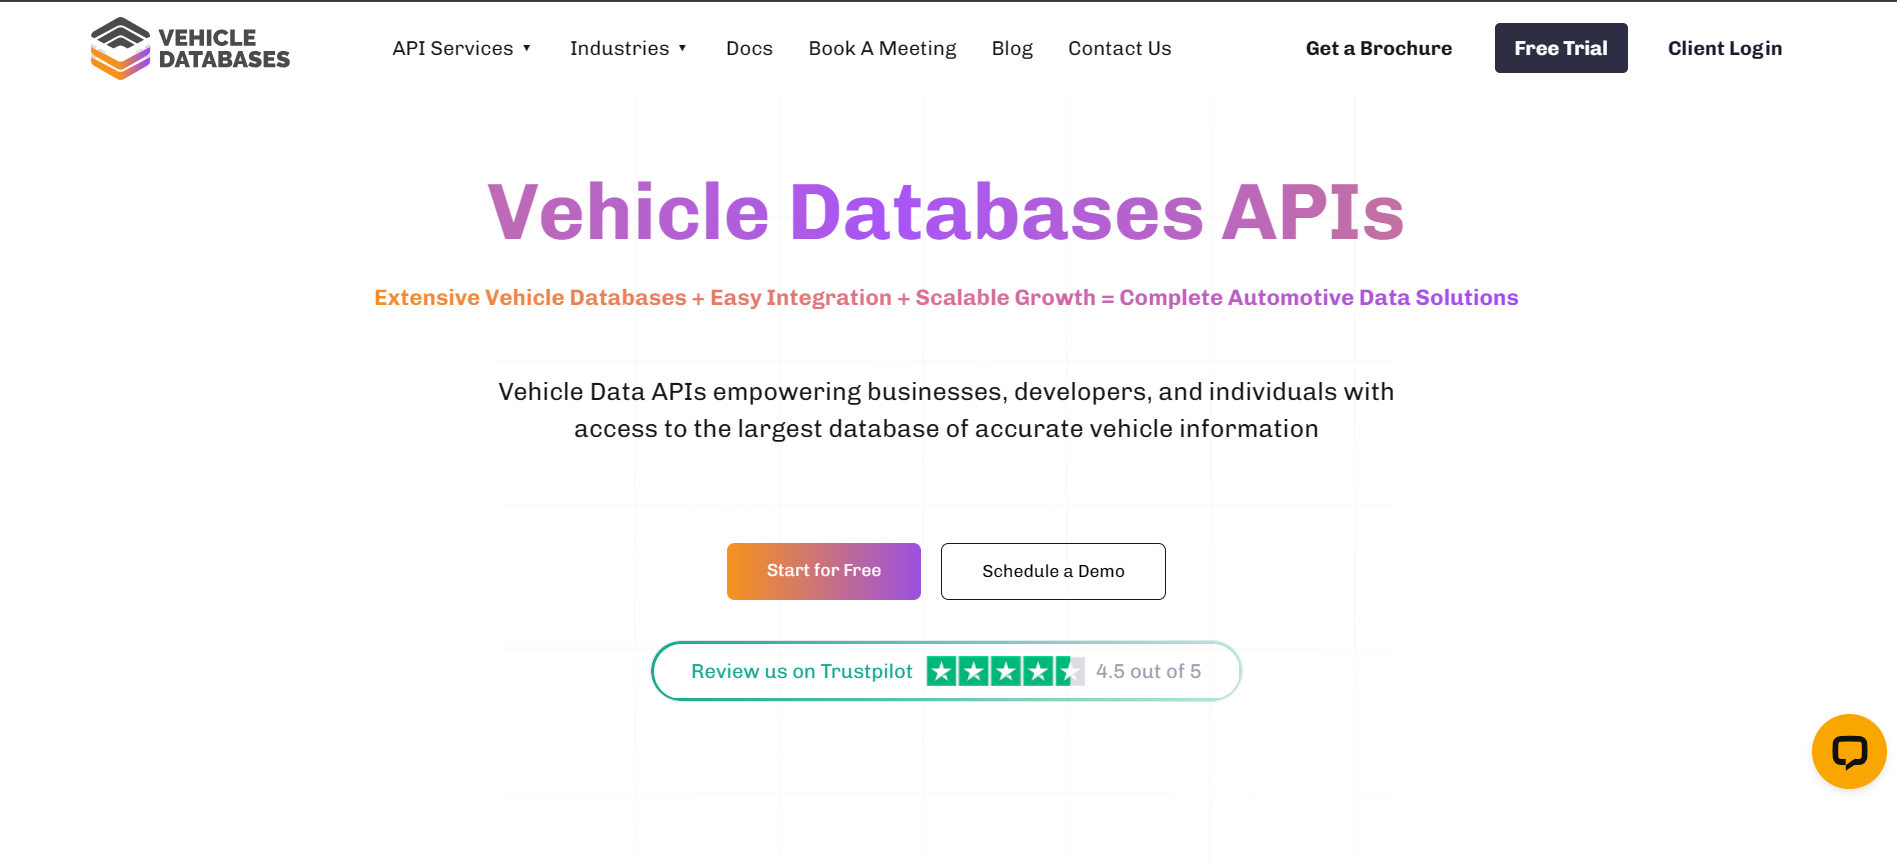Viewport: 1897px width, 862px height.
Task: Click Schedule a Demo button
Action: point(1053,571)
